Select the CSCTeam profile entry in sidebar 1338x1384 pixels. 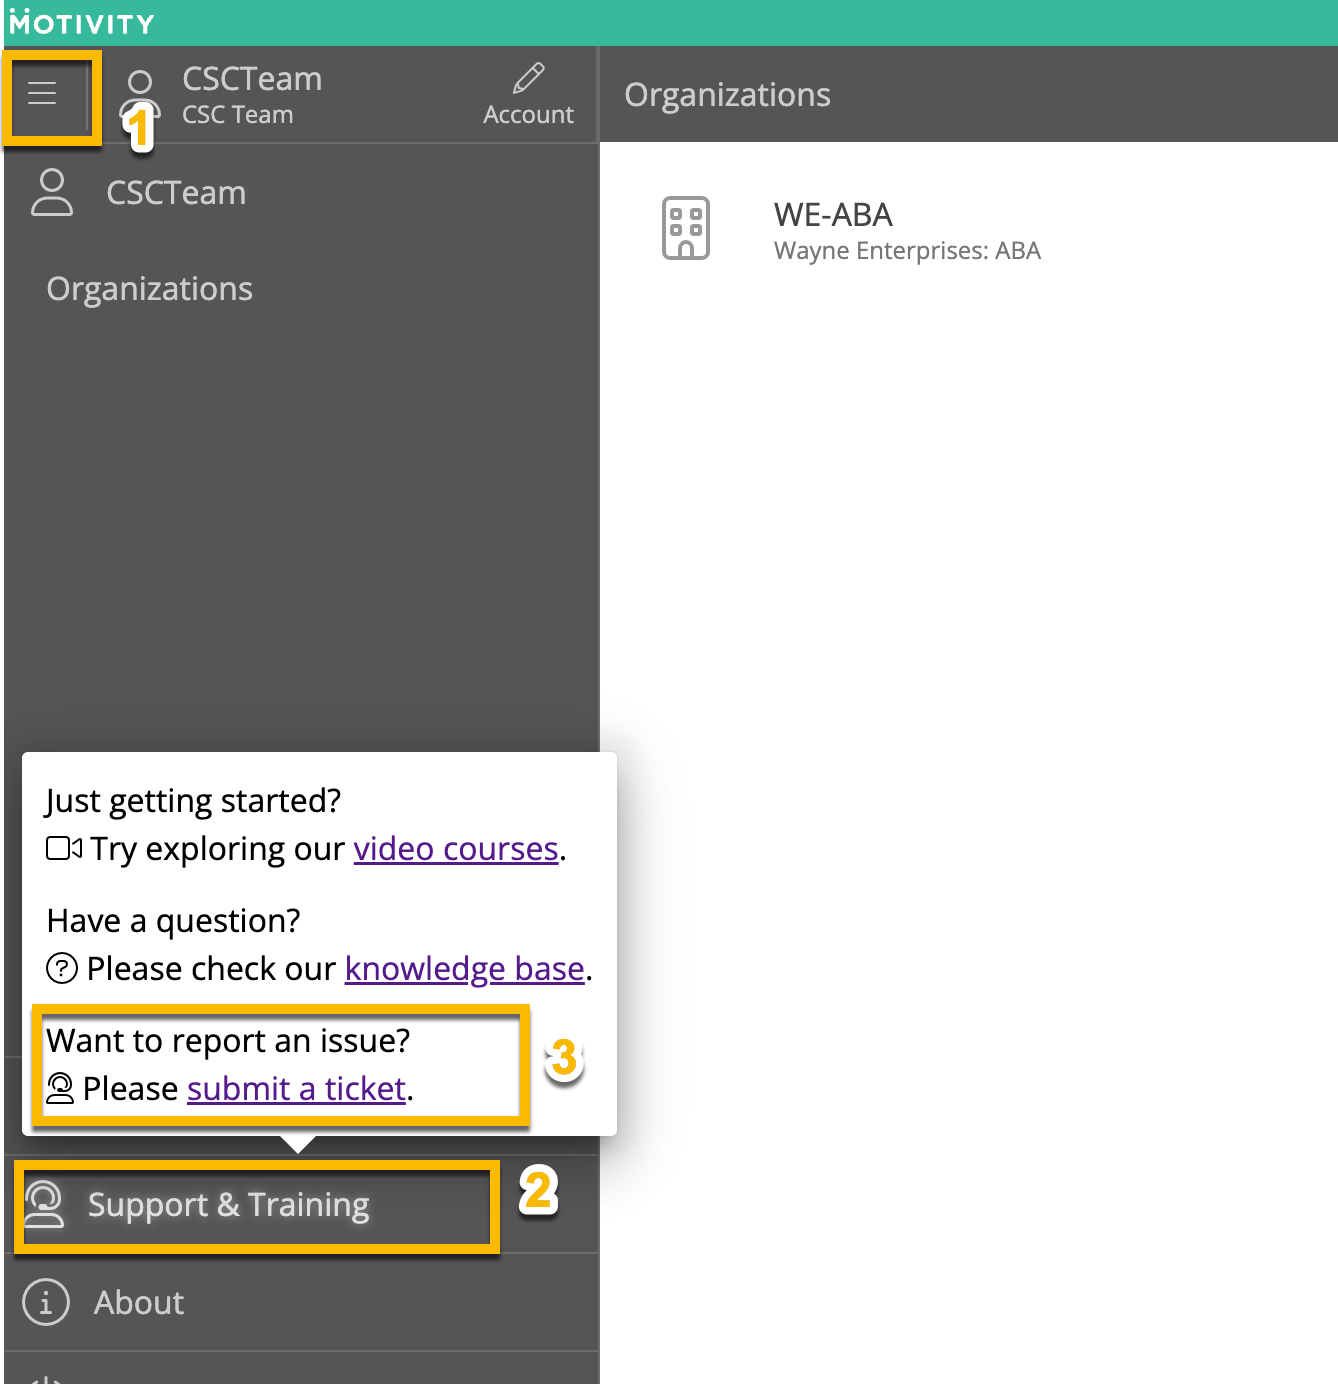pyautogui.click(x=176, y=193)
